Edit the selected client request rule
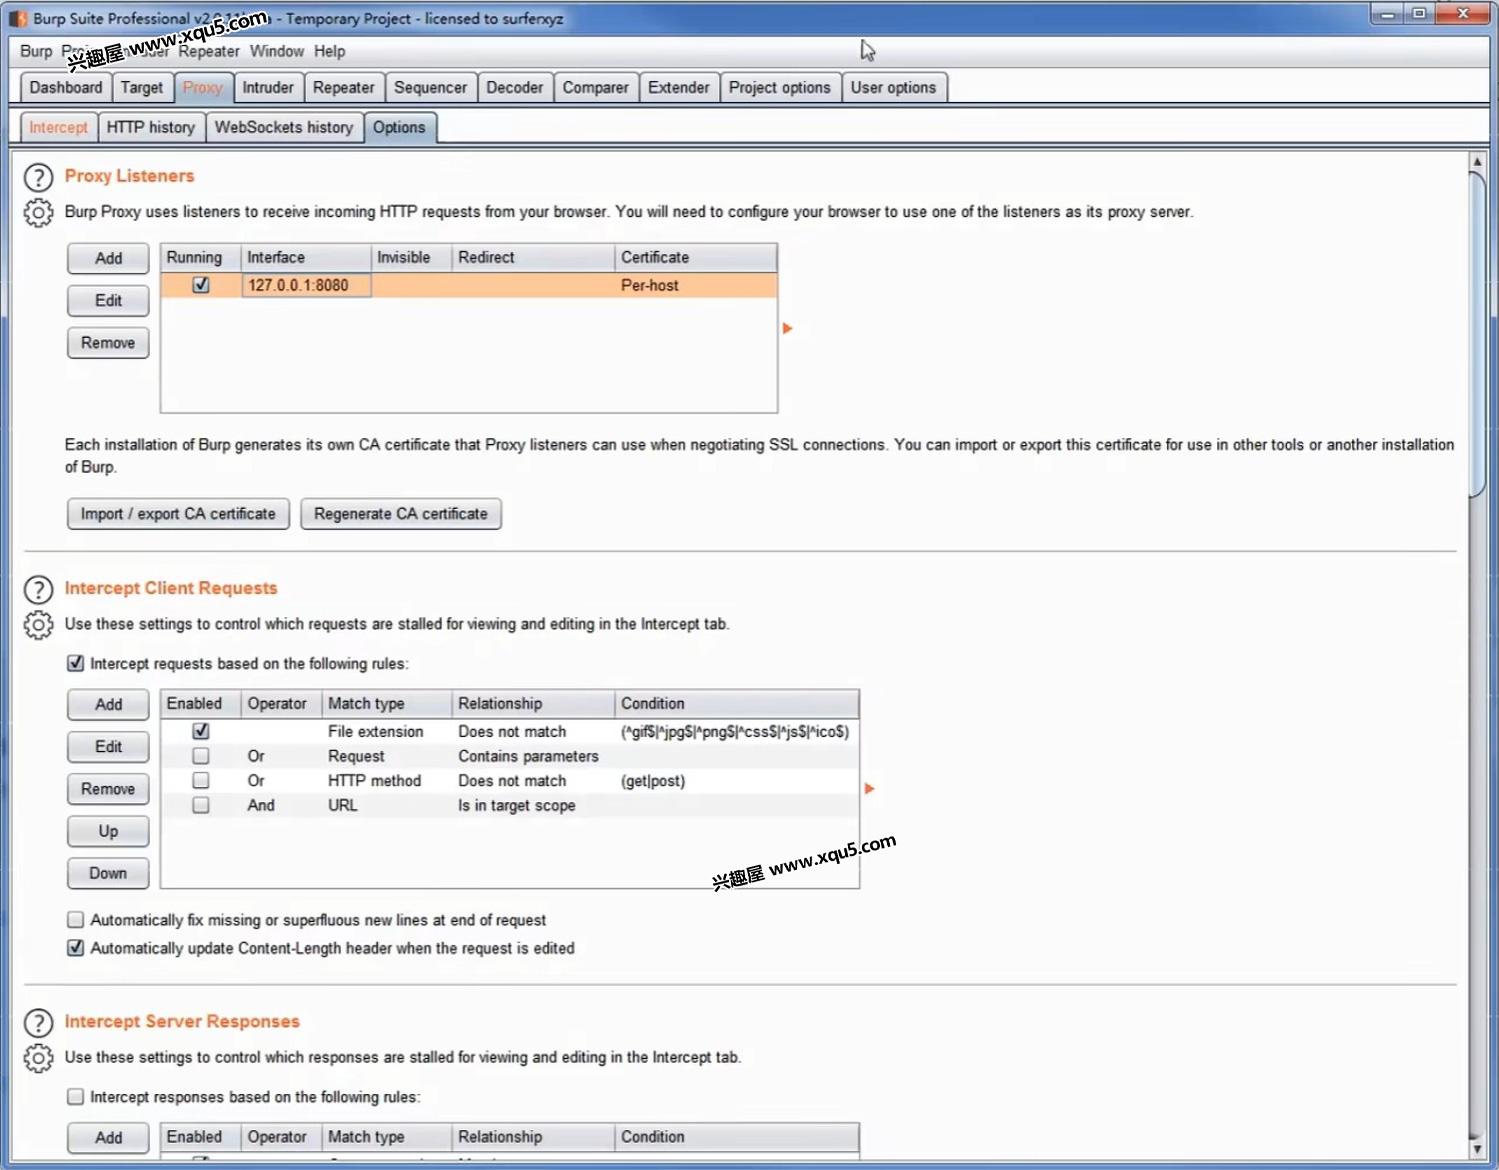 click(x=108, y=746)
